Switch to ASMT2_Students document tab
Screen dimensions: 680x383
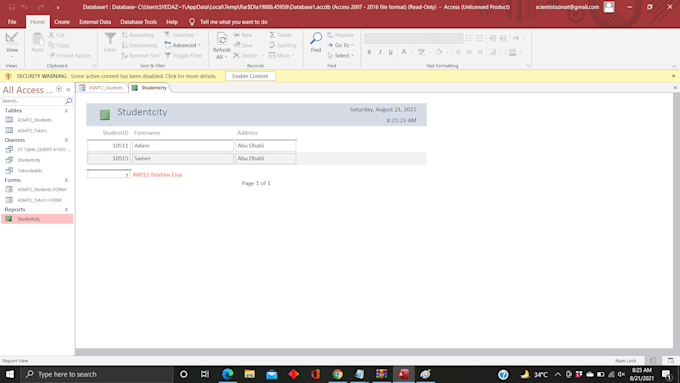point(102,88)
